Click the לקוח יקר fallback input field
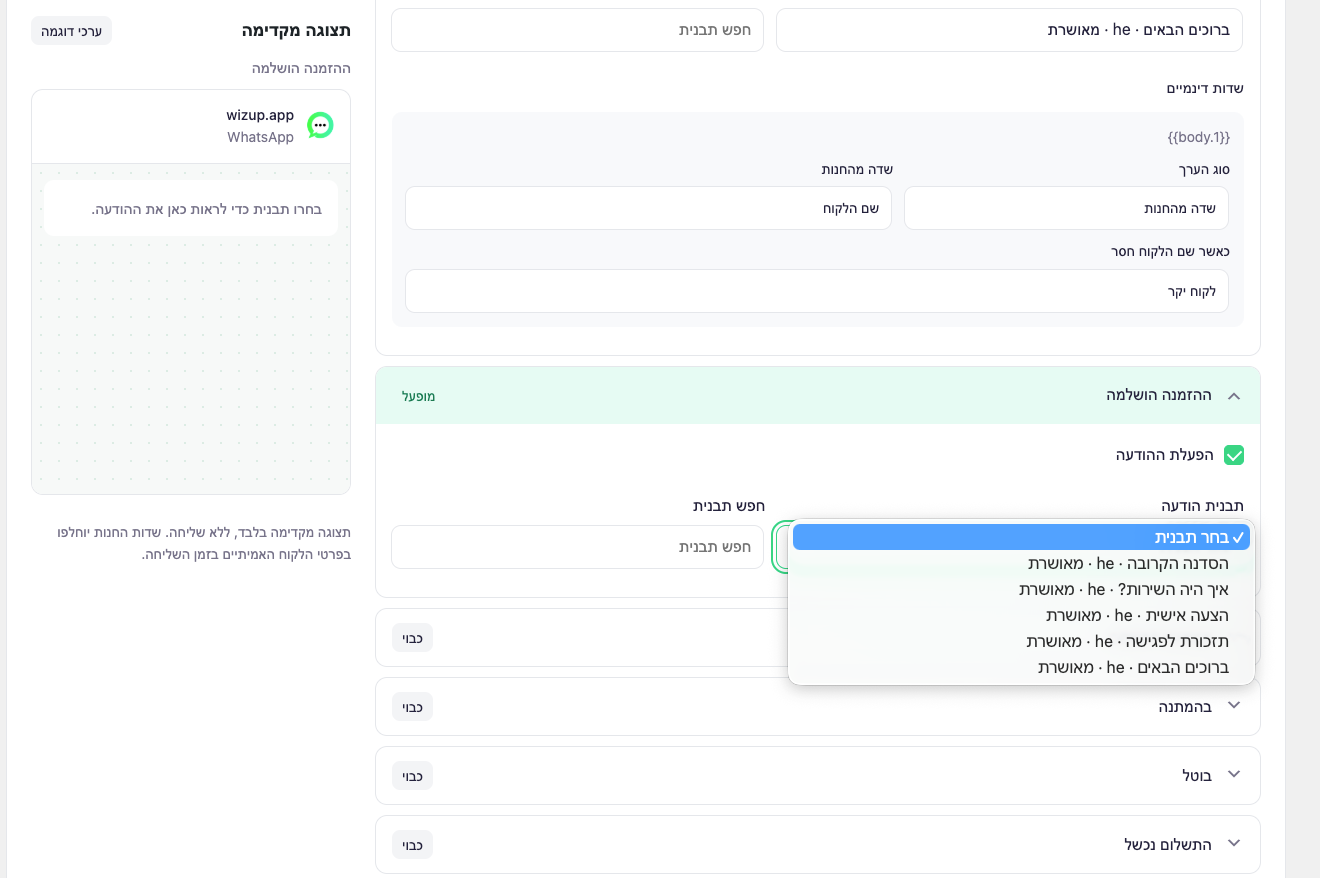The height and width of the screenshot is (878, 1320). (817, 291)
